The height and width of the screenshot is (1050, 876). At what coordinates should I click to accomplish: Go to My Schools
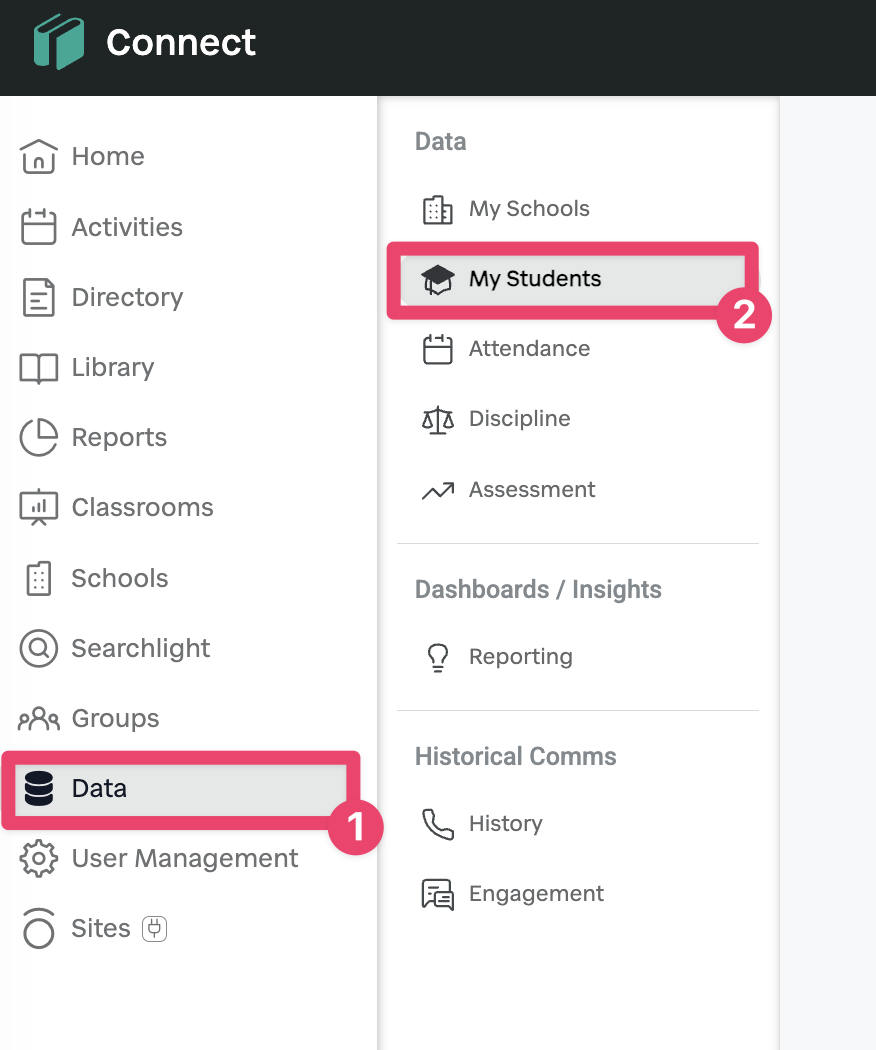[529, 209]
